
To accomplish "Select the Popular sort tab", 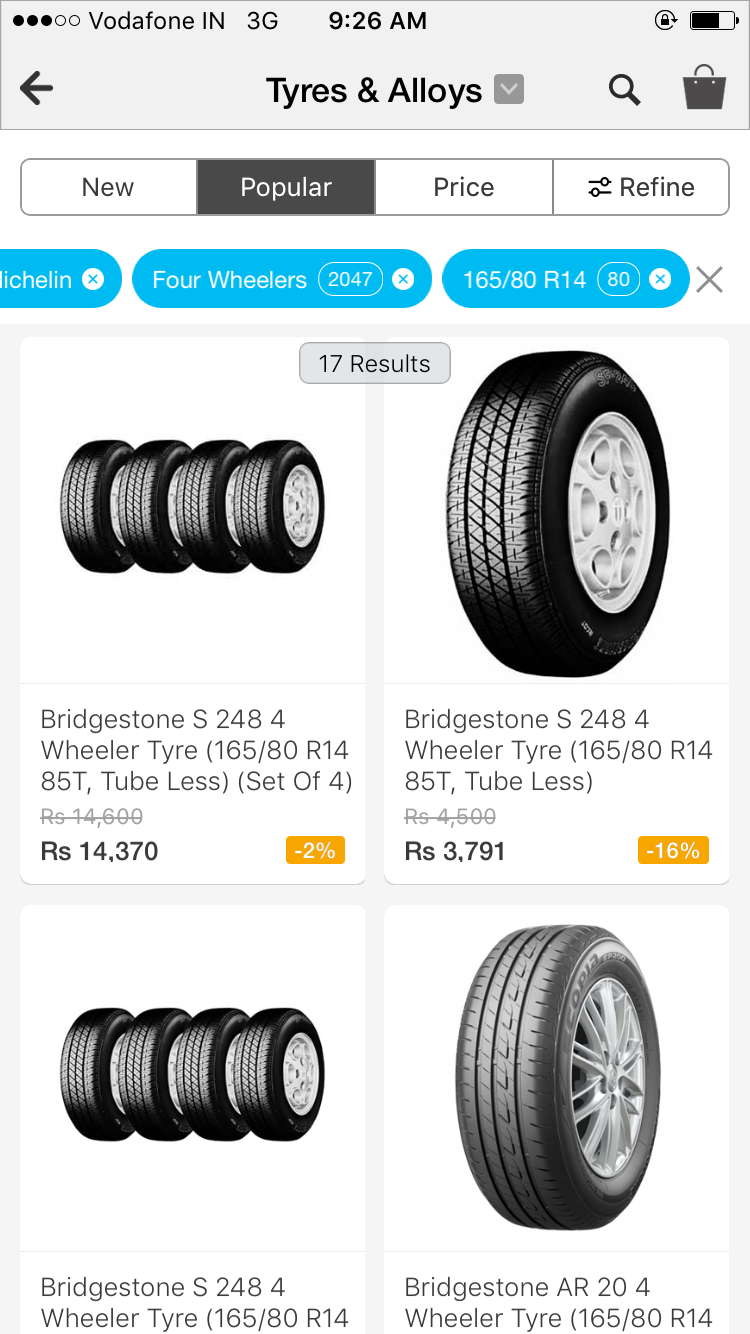I will [286, 187].
